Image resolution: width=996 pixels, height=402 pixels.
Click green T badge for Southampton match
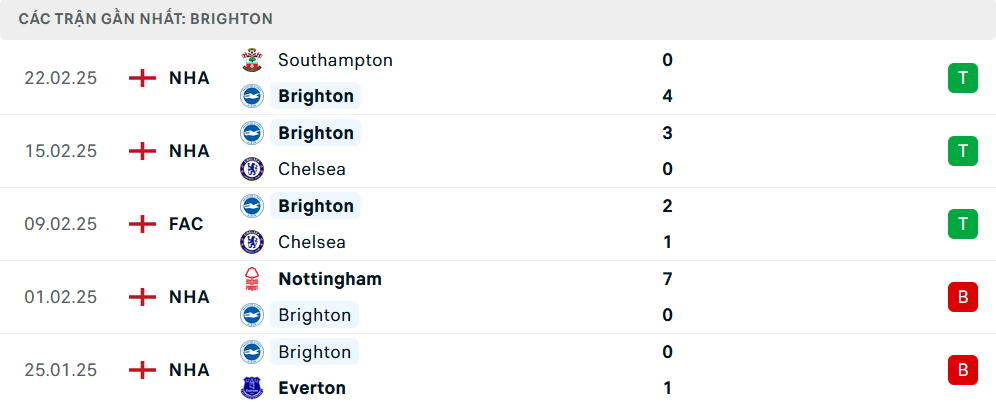pos(962,78)
